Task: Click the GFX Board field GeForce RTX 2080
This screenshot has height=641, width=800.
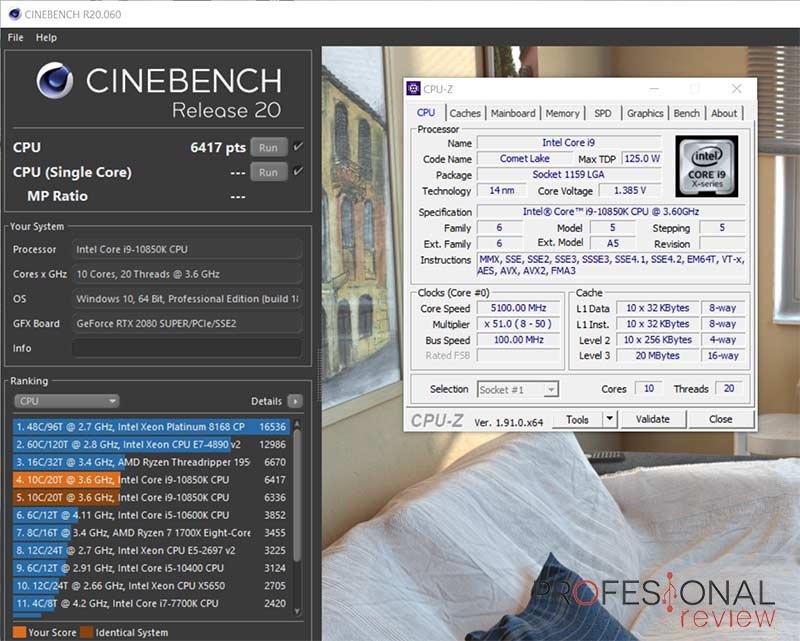Action: pos(187,324)
